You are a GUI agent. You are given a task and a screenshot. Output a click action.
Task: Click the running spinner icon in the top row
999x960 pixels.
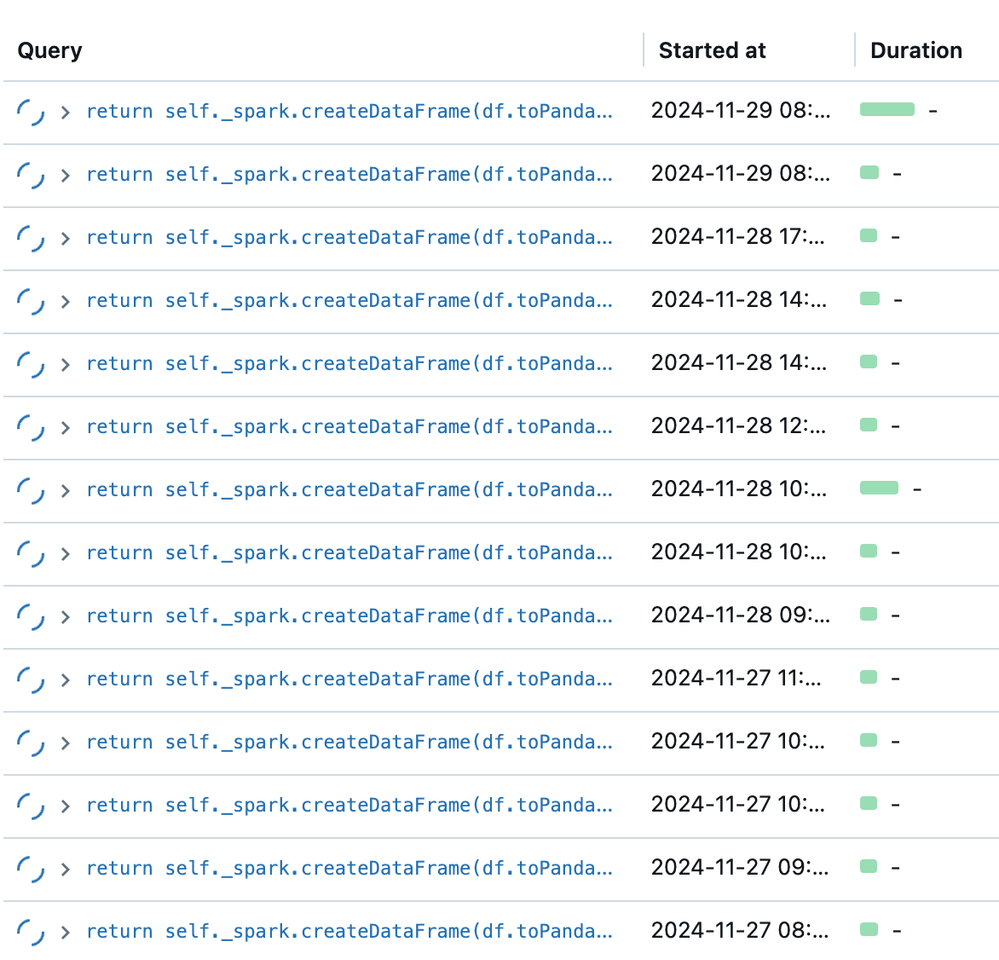pyautogui.click(x=31, y=112)
